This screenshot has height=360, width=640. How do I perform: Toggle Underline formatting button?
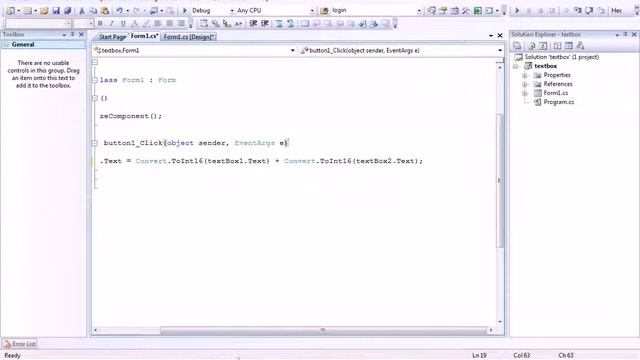pos(123,24)
